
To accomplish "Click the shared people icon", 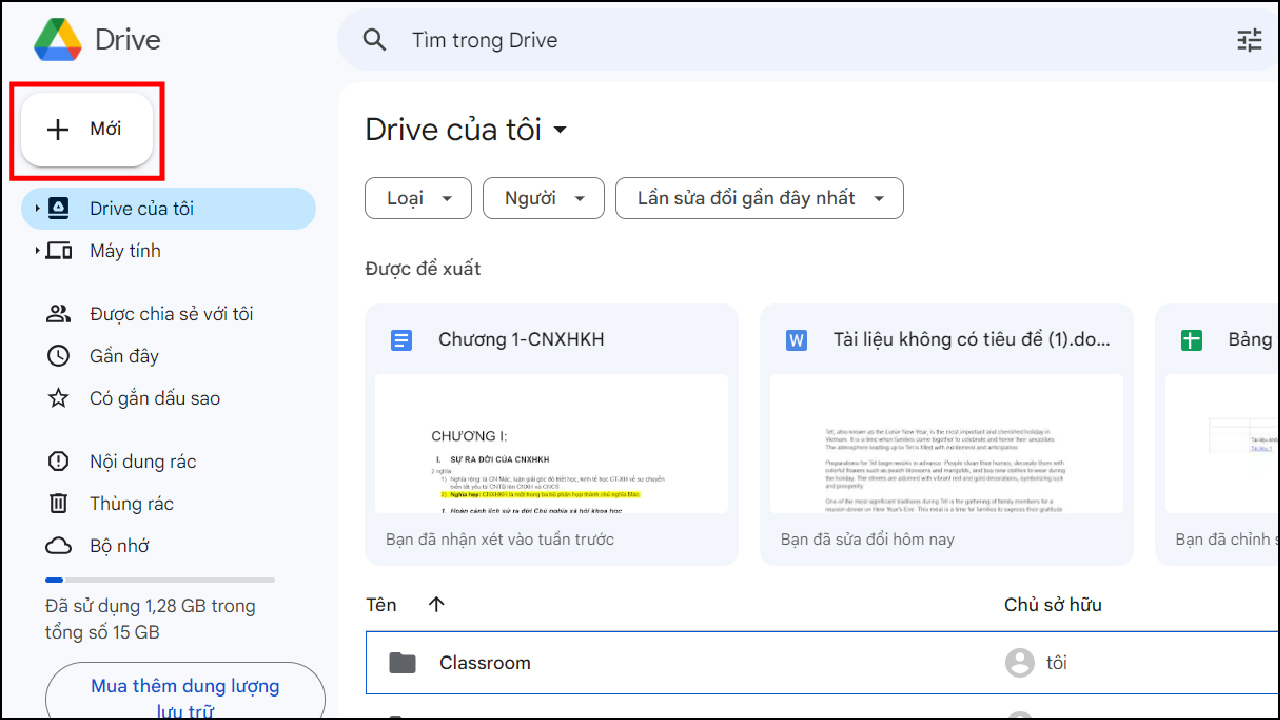I will tap(59, 314).
